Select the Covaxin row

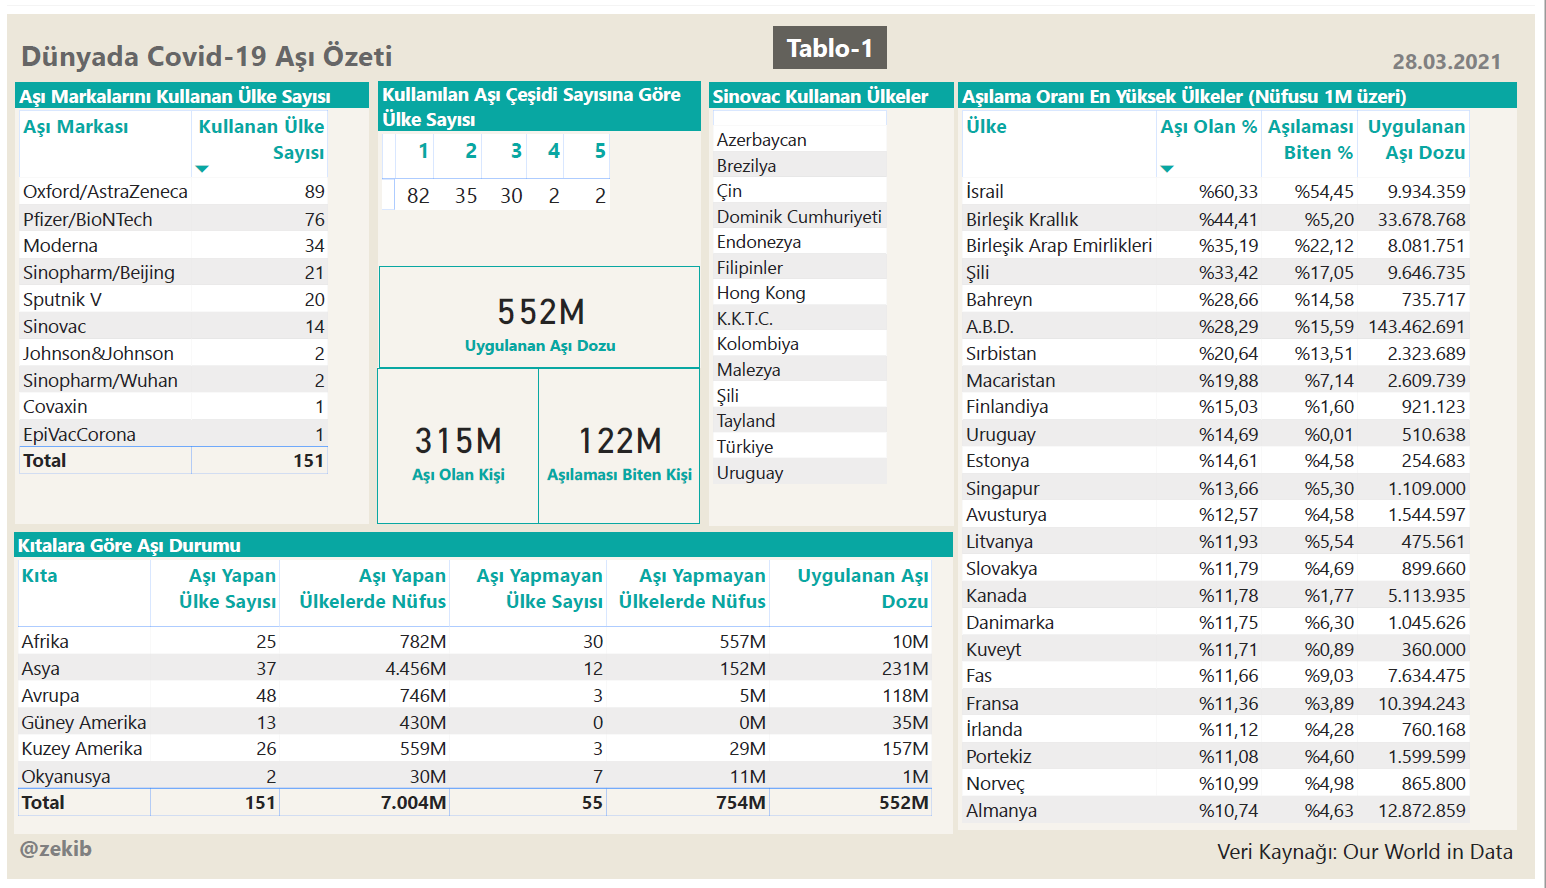click(173, 407)
